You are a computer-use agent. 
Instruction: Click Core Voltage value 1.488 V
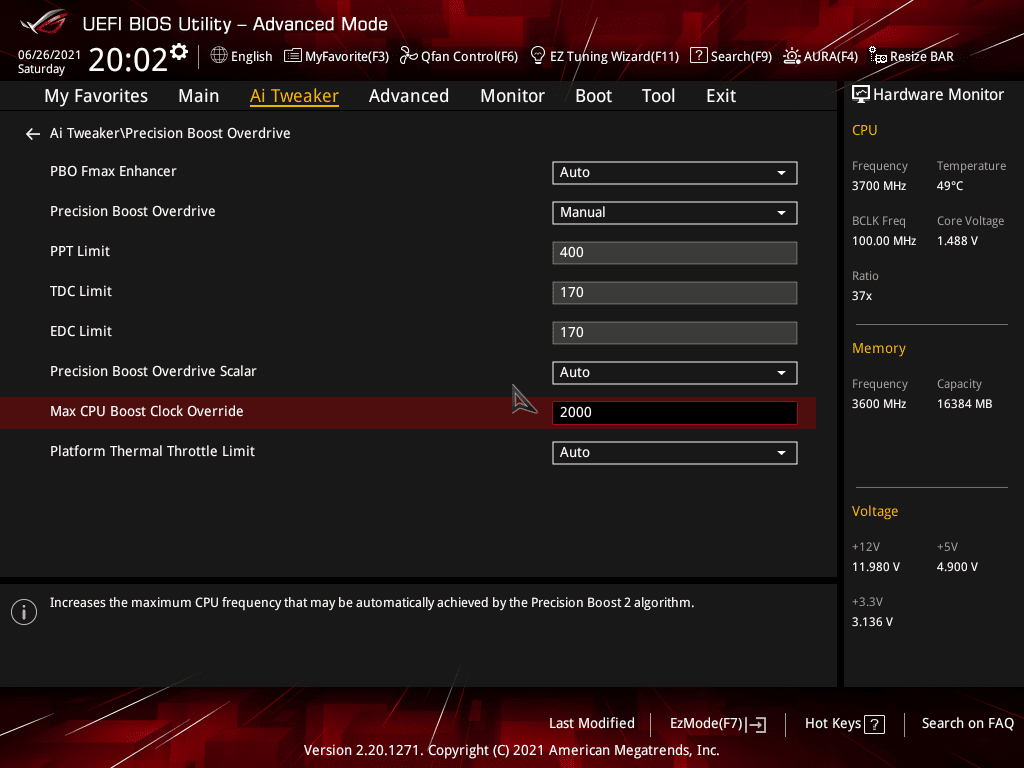pyautogui.click(x=957, y=241)
